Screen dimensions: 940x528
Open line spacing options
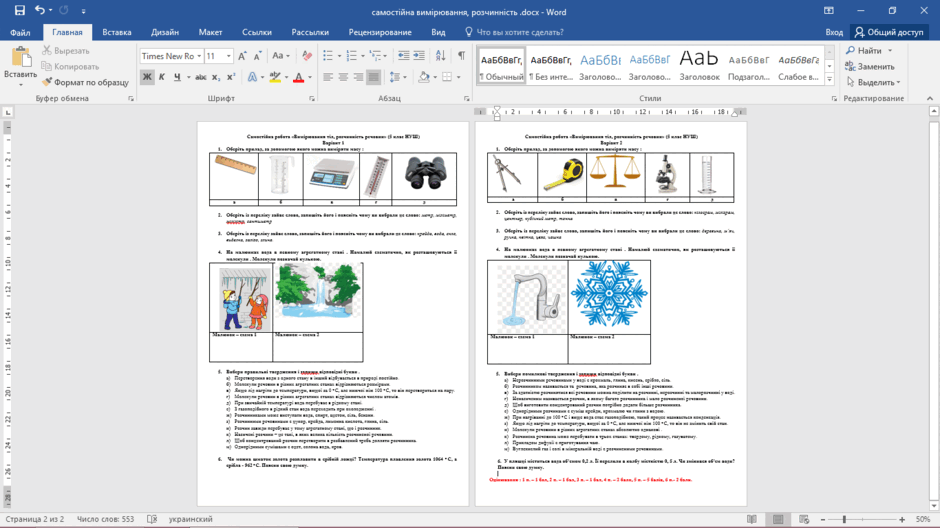(394, 77)
